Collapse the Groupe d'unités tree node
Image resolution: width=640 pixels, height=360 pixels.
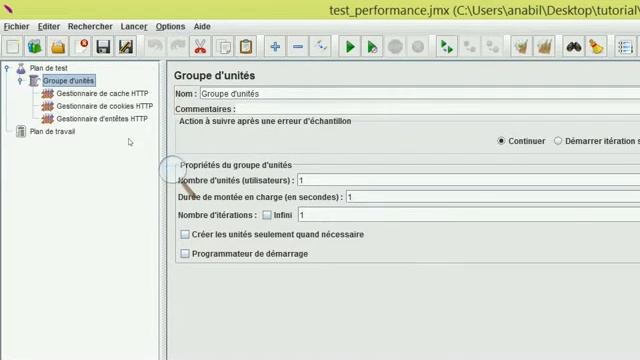20,81
